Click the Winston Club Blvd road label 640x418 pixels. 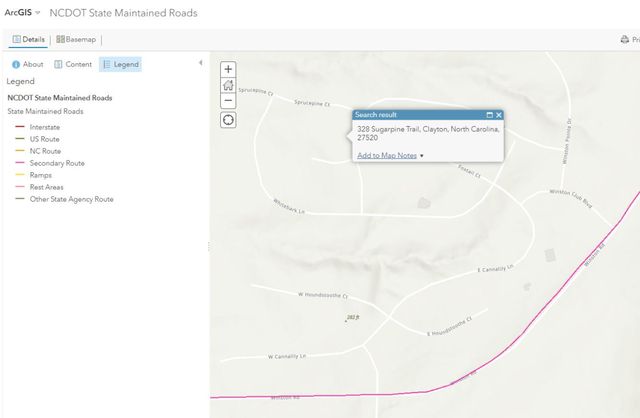[570, 198]
